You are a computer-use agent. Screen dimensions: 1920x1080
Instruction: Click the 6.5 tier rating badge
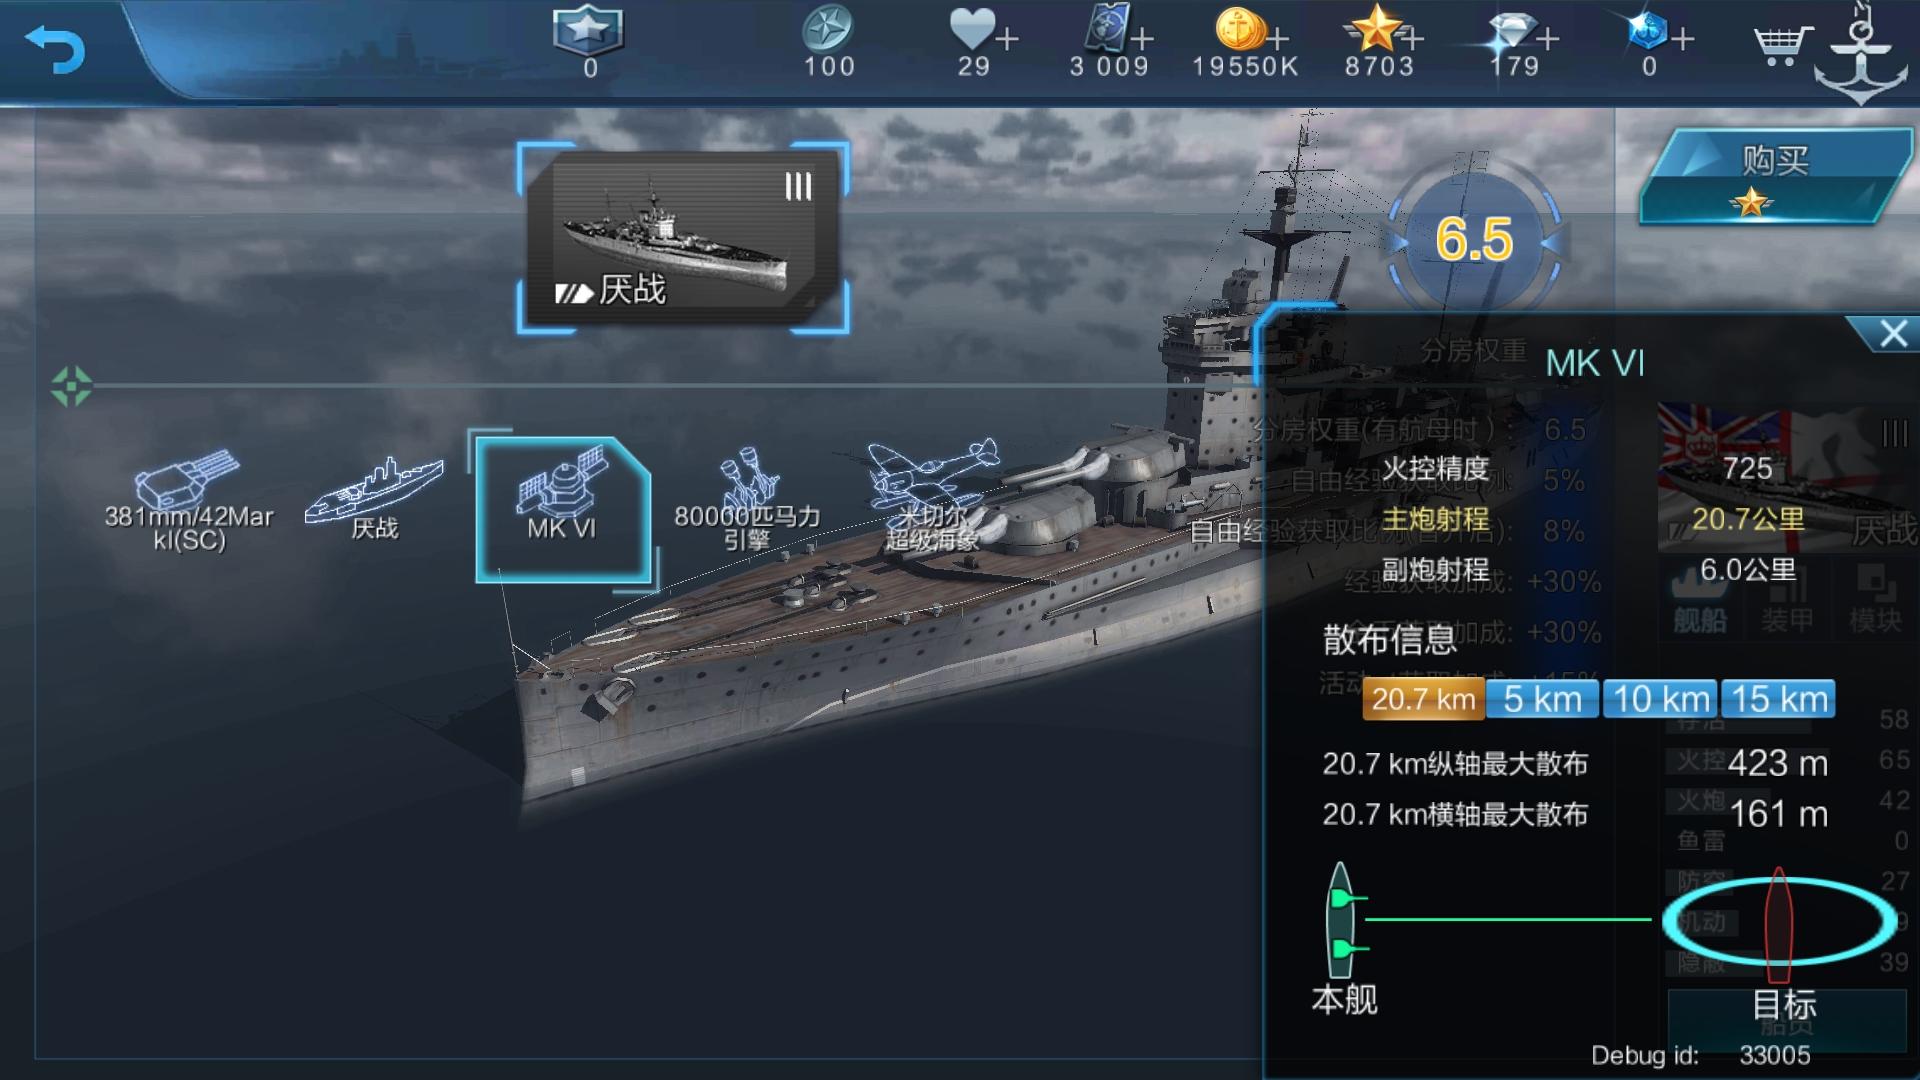coord(1474,240)
